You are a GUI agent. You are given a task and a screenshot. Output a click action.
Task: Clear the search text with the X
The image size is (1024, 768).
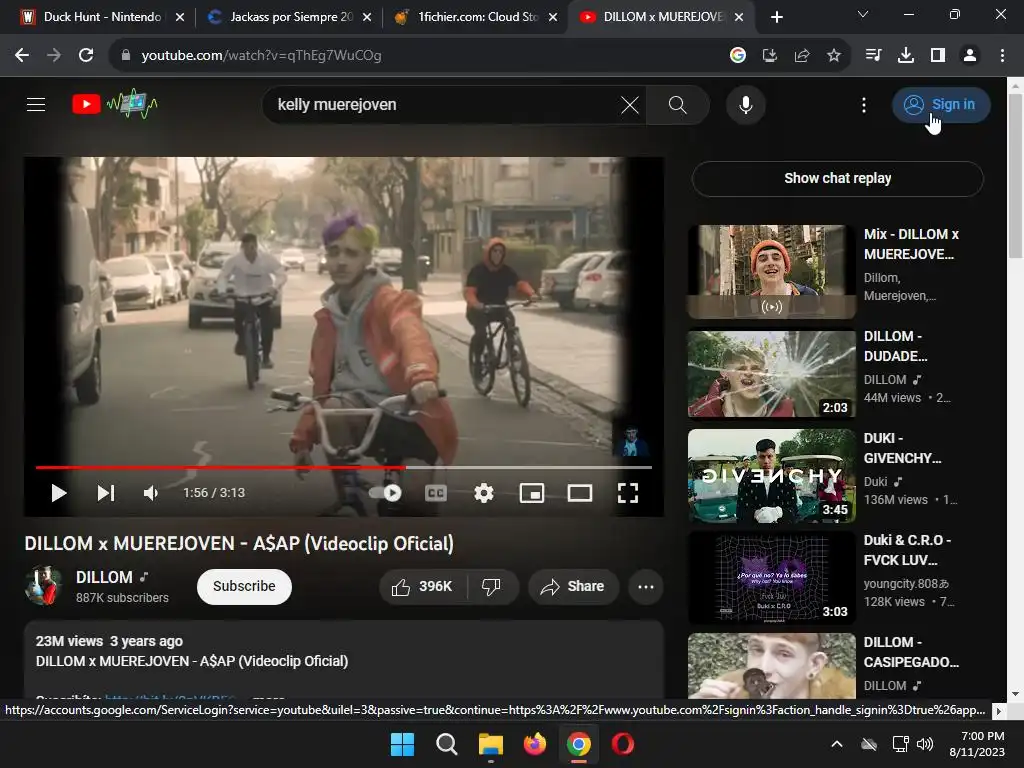tap(630, 104)
